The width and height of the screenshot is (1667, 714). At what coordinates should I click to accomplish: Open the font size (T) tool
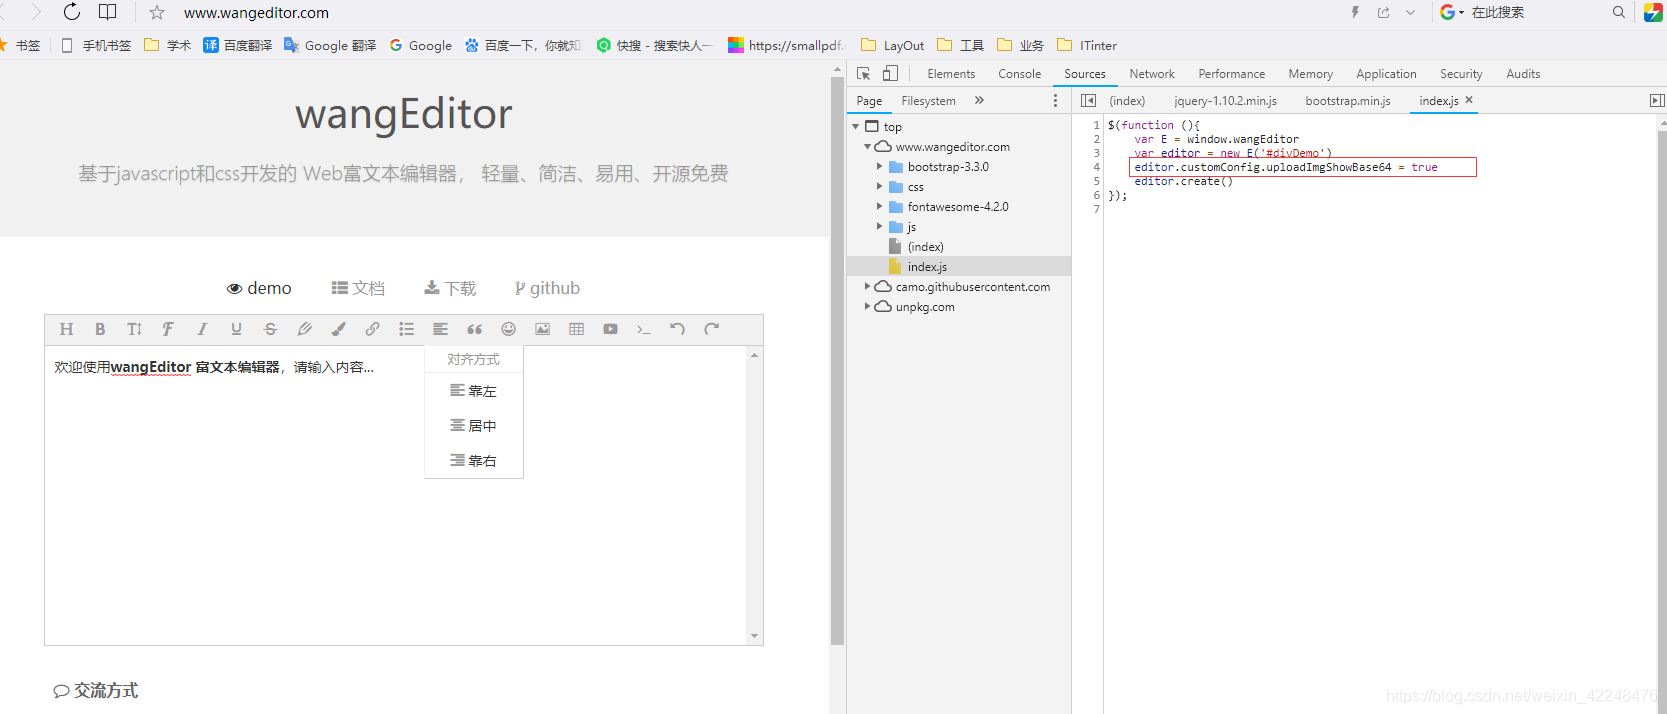click(134, 329)
